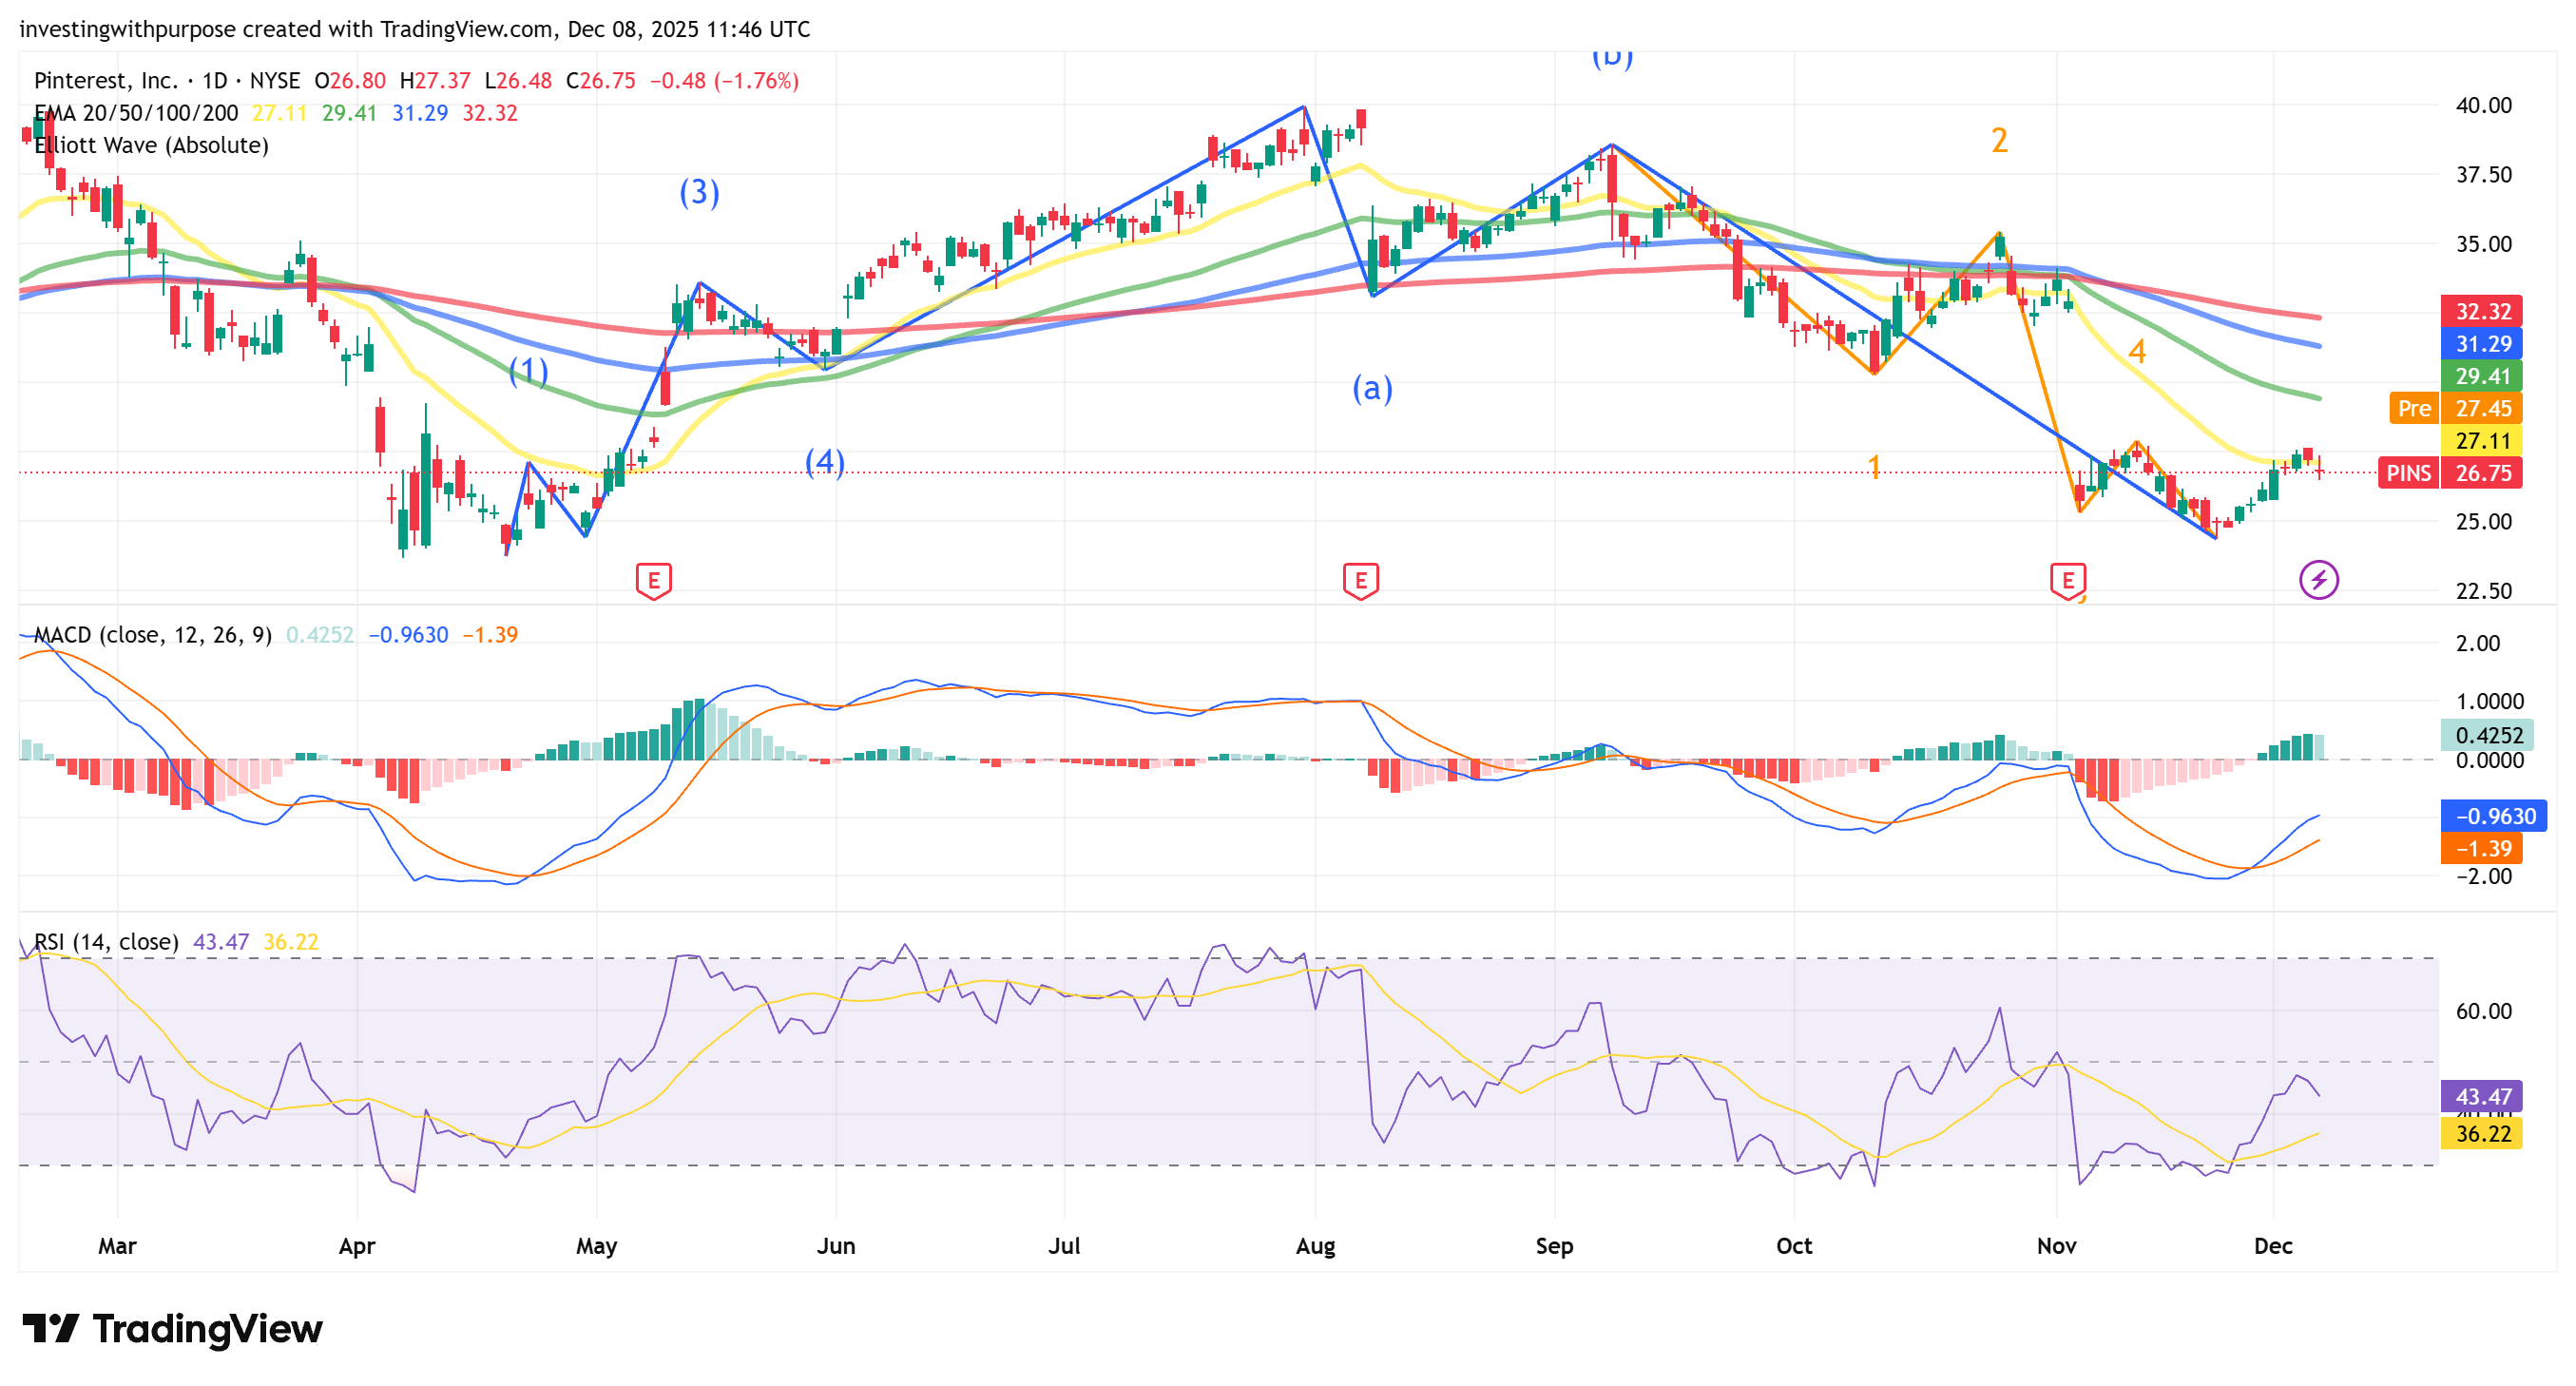The width and height of the screenshot is (2576, 1386).
Task: Open the Elliott Wave (Absolute) indicator legend
Action: [151, 145]
